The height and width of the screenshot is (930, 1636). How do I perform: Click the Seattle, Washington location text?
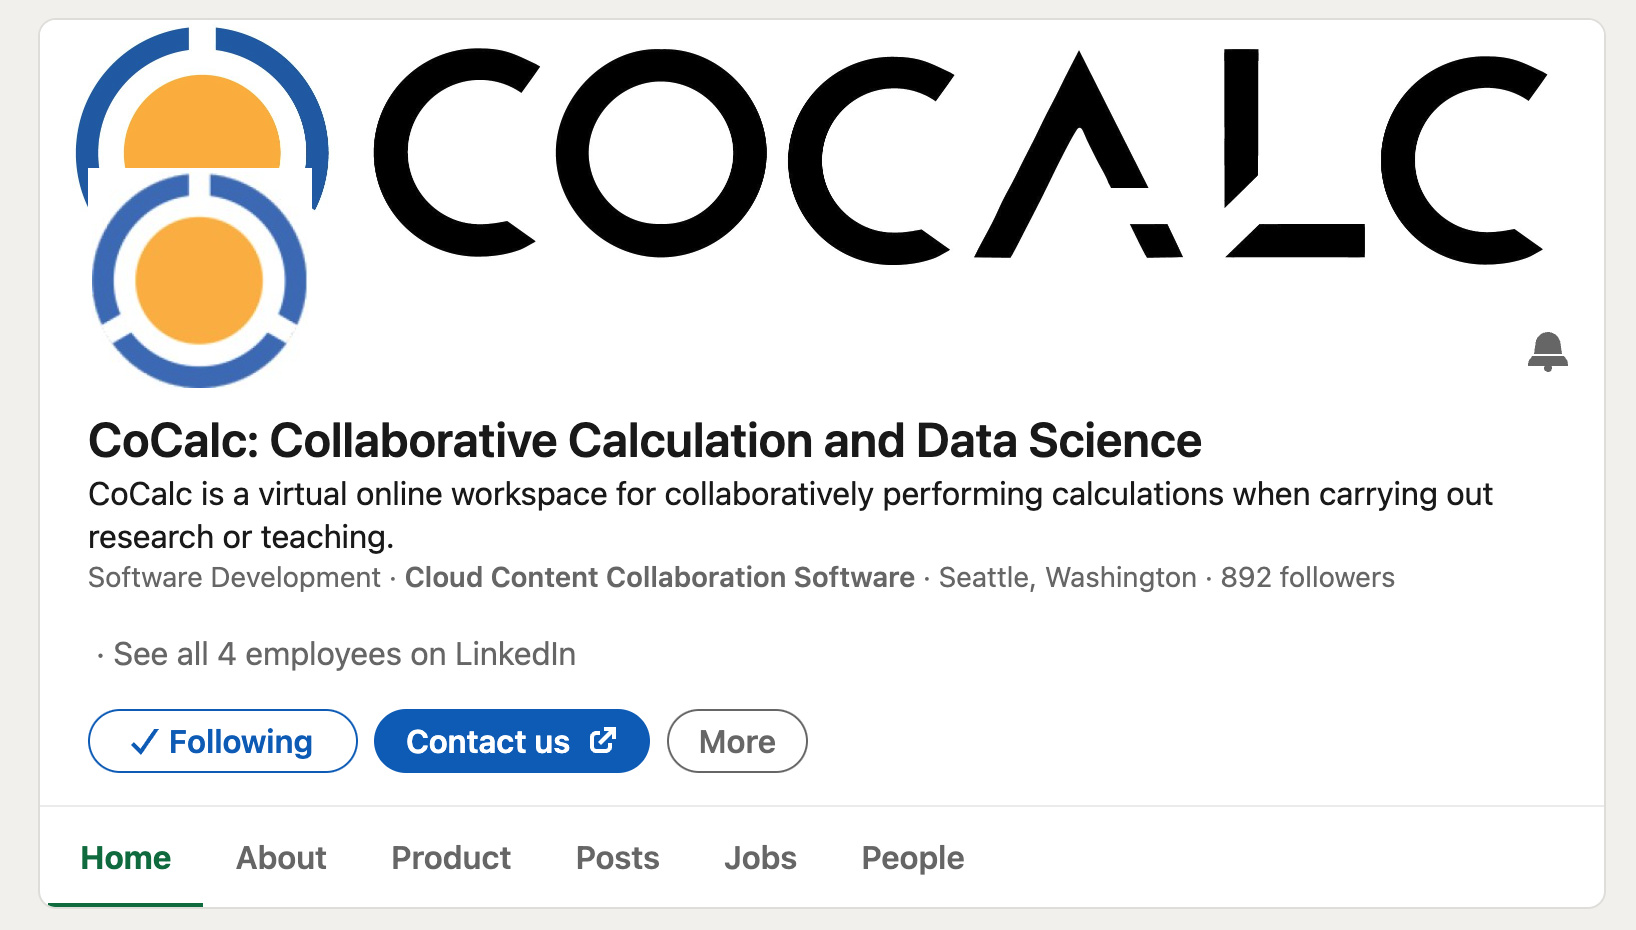(x=1067, y=578)
